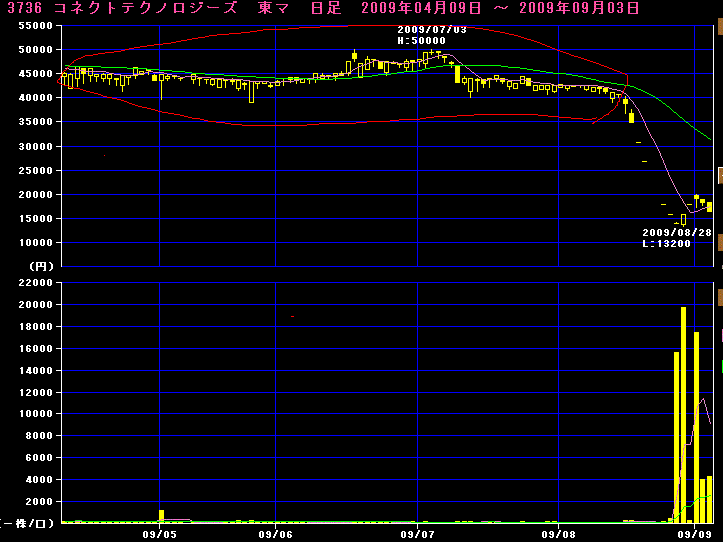The height and width of the screenshot is (542, 723).
Task: Click the 10000 price axis label
Action: 35,243
